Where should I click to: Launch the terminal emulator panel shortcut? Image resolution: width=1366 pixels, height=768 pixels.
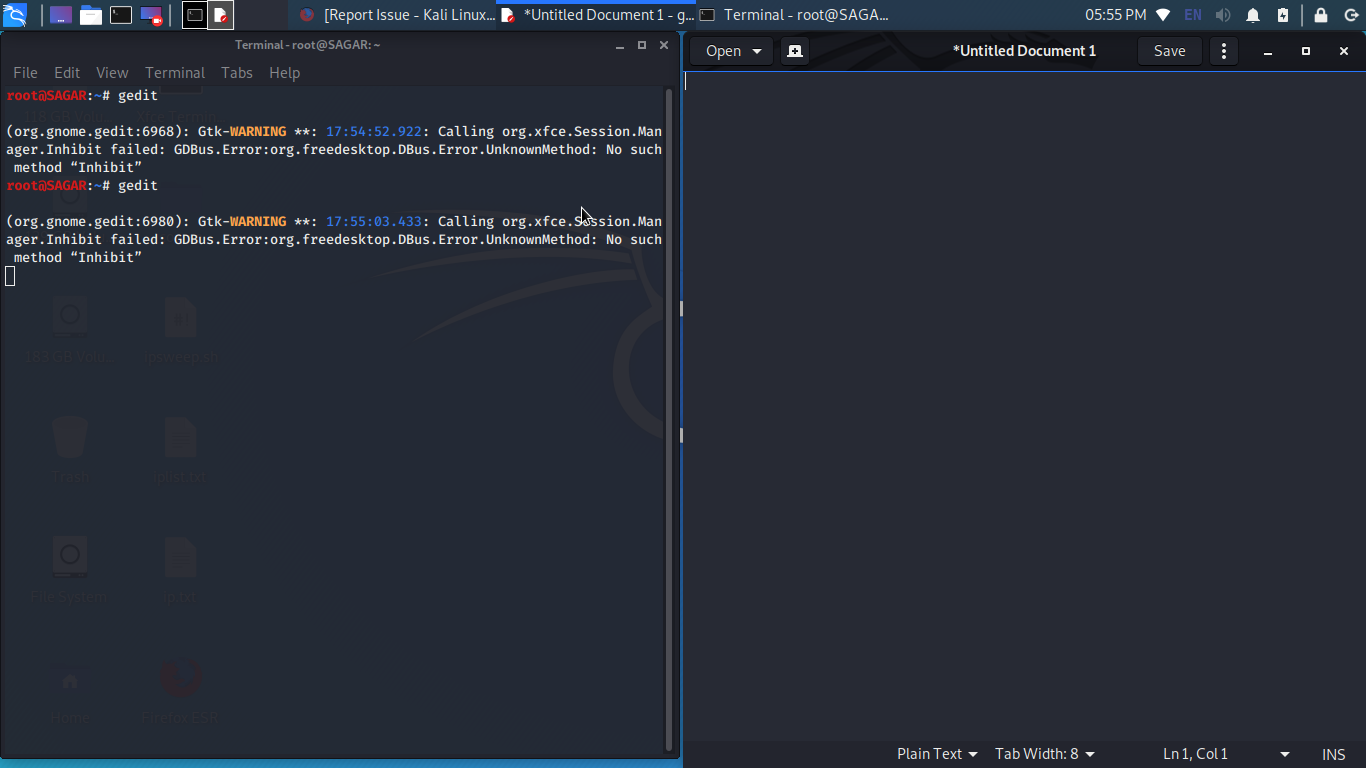(x=121, y=15)
